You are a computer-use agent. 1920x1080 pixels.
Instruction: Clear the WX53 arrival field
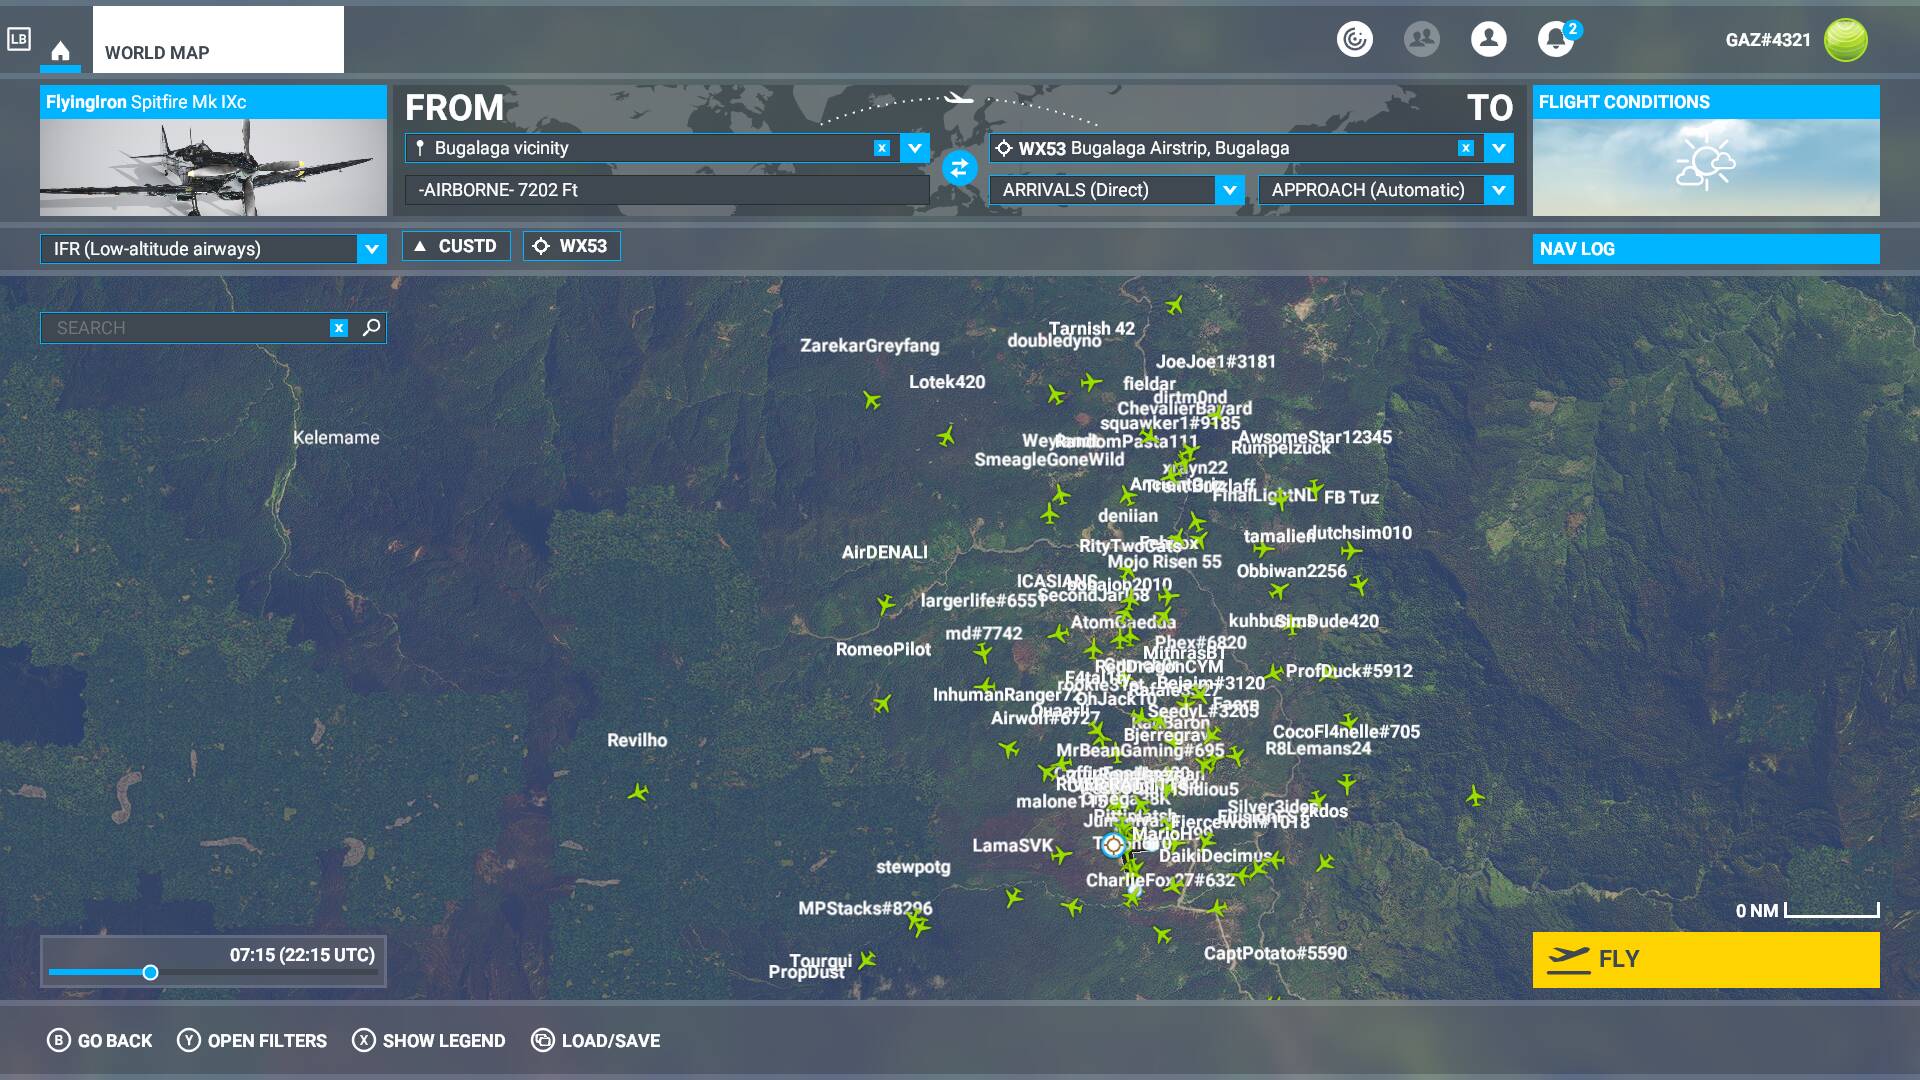pyautogui.click(x=1465, y=148)
